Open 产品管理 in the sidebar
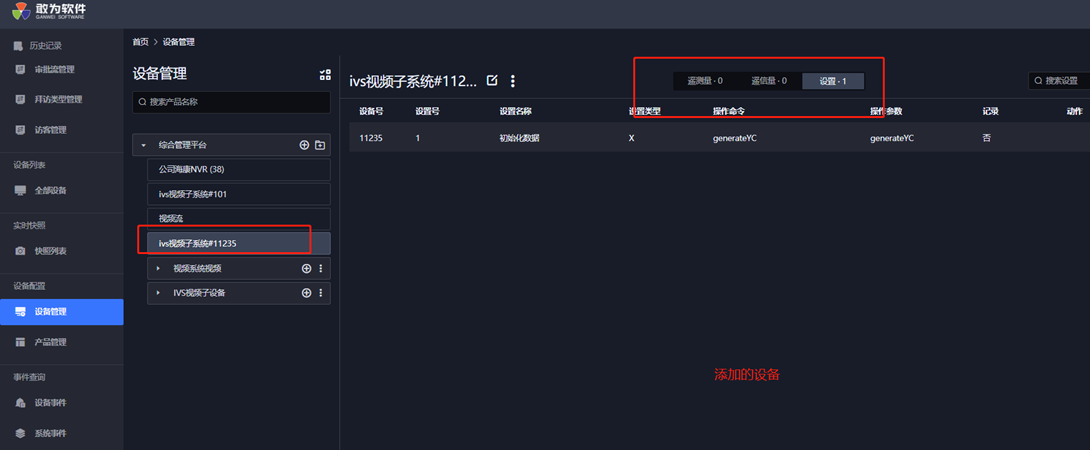Viewport: 1090px width, 450px height. tap(50, 342)
